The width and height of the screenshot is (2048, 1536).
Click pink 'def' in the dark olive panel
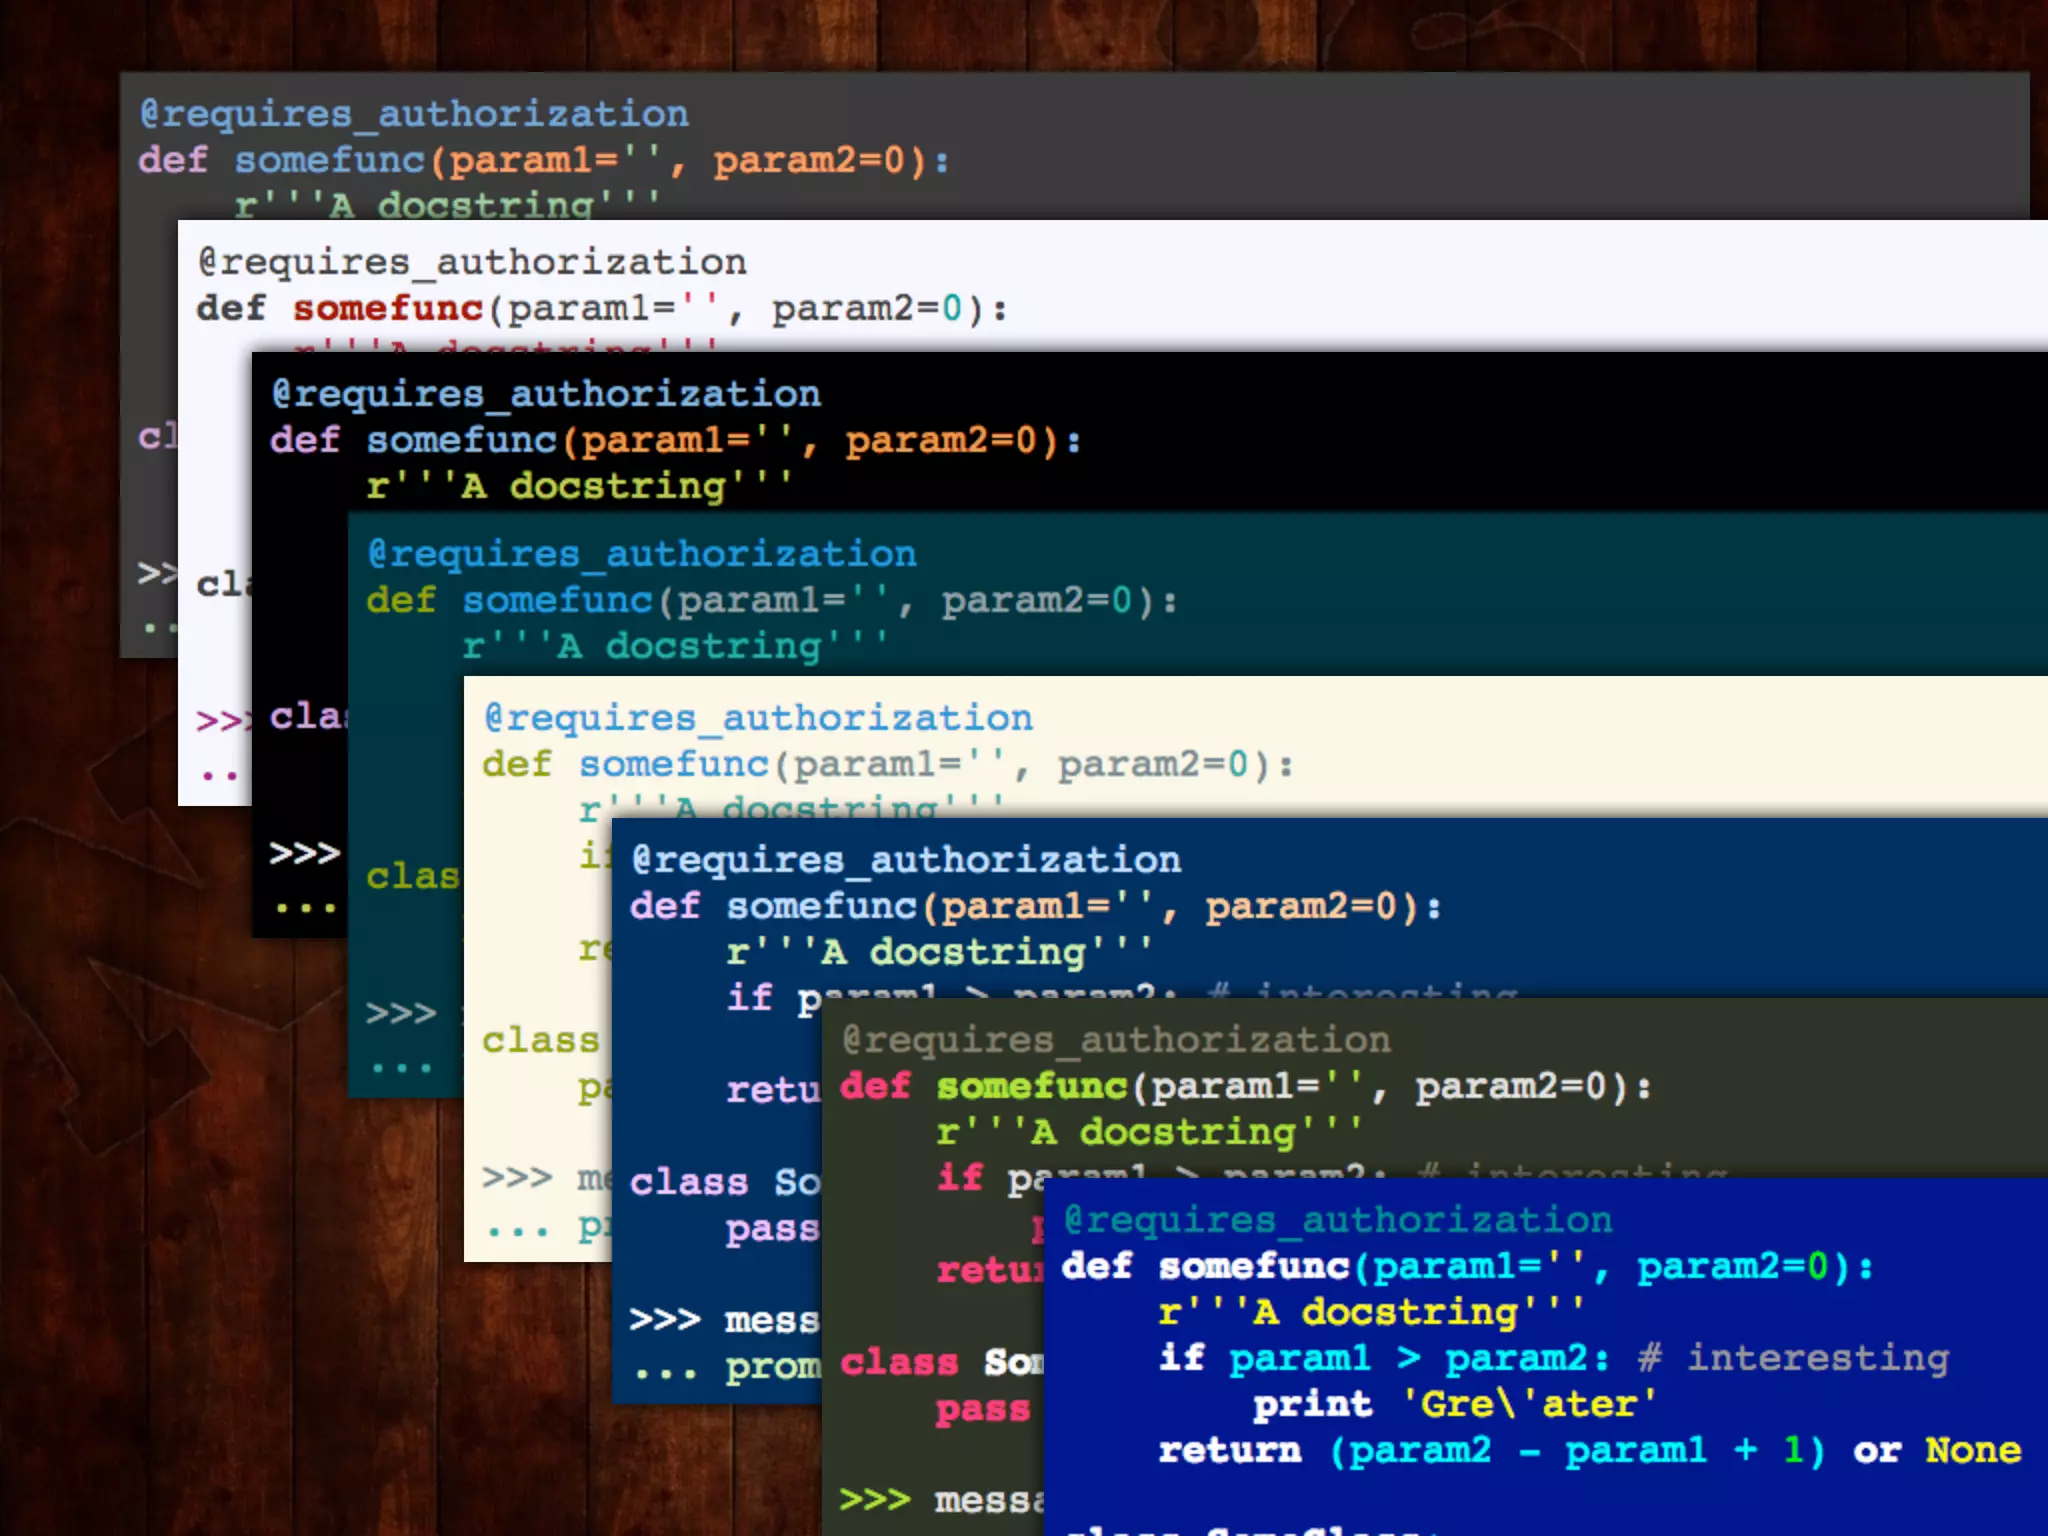pos(875,1086)
